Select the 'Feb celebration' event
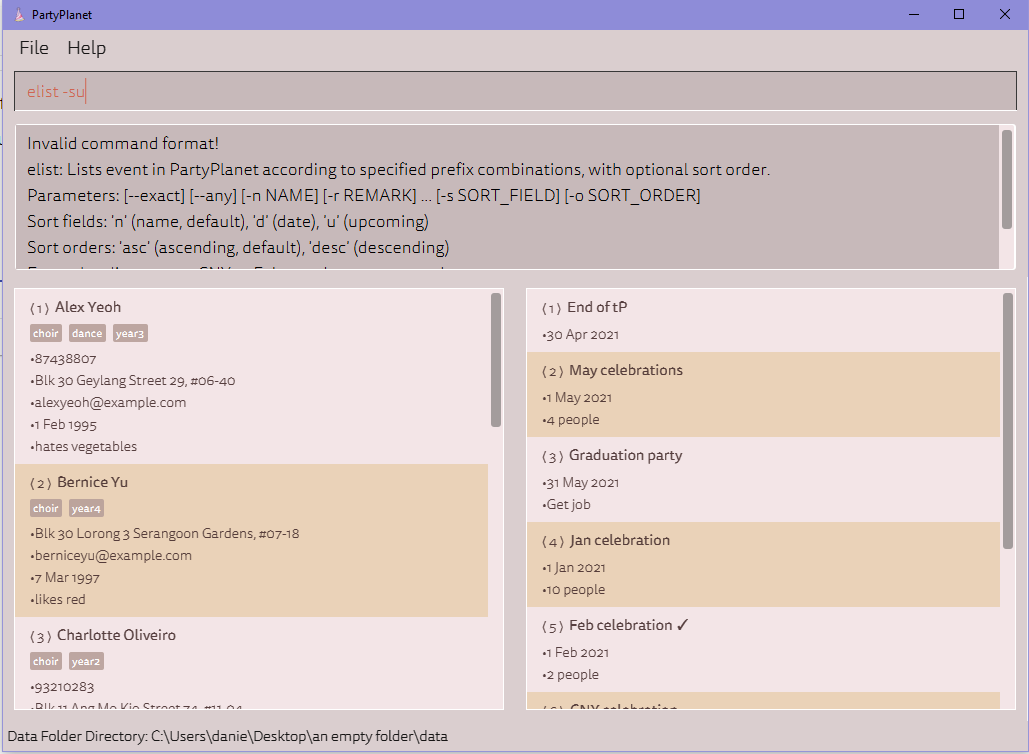The width and height of the screenshot is (1029, 754). [x=621, y=625]
